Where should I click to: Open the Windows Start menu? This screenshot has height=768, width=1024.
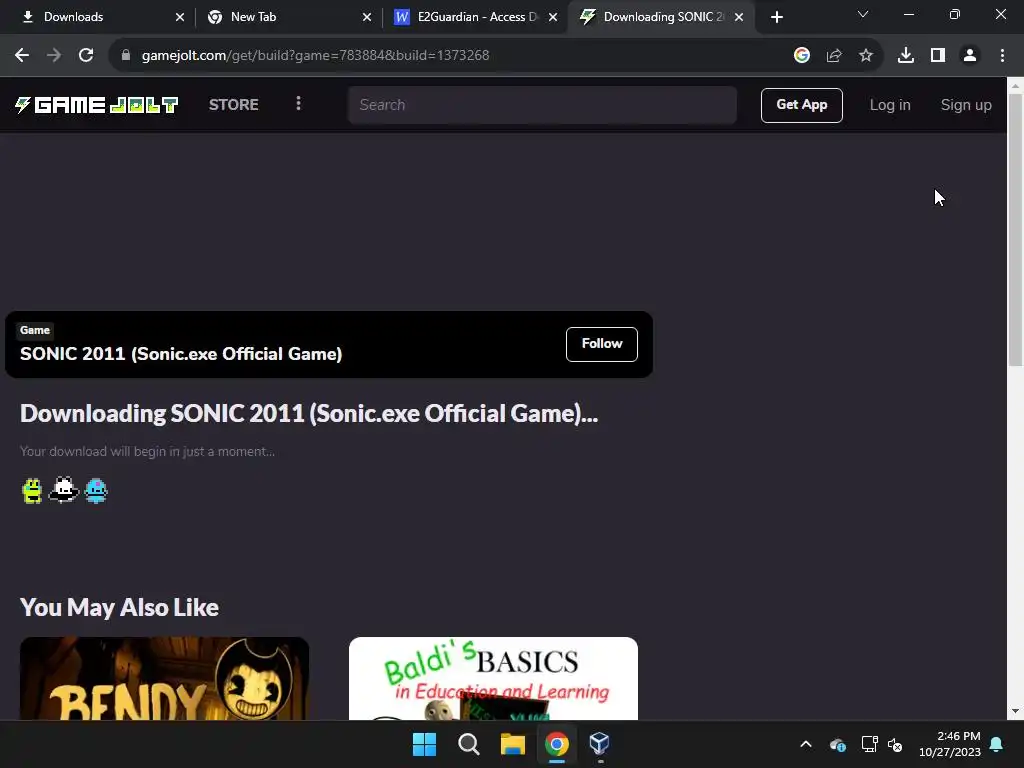[x=424, y=744]
